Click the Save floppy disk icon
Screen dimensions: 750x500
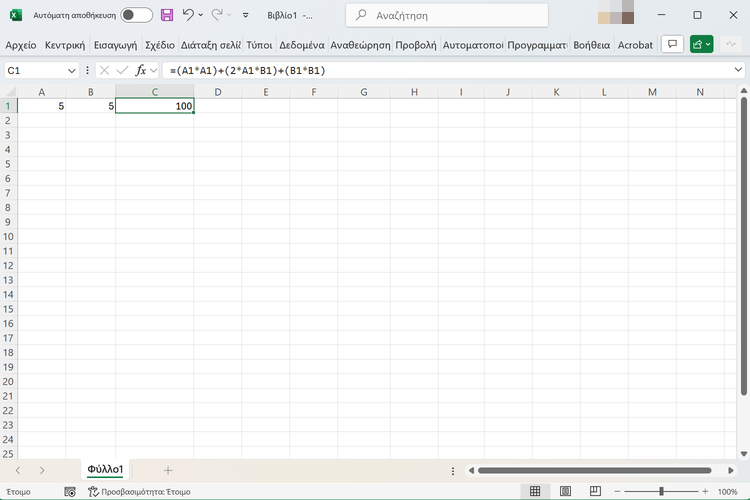pos(166,15)
